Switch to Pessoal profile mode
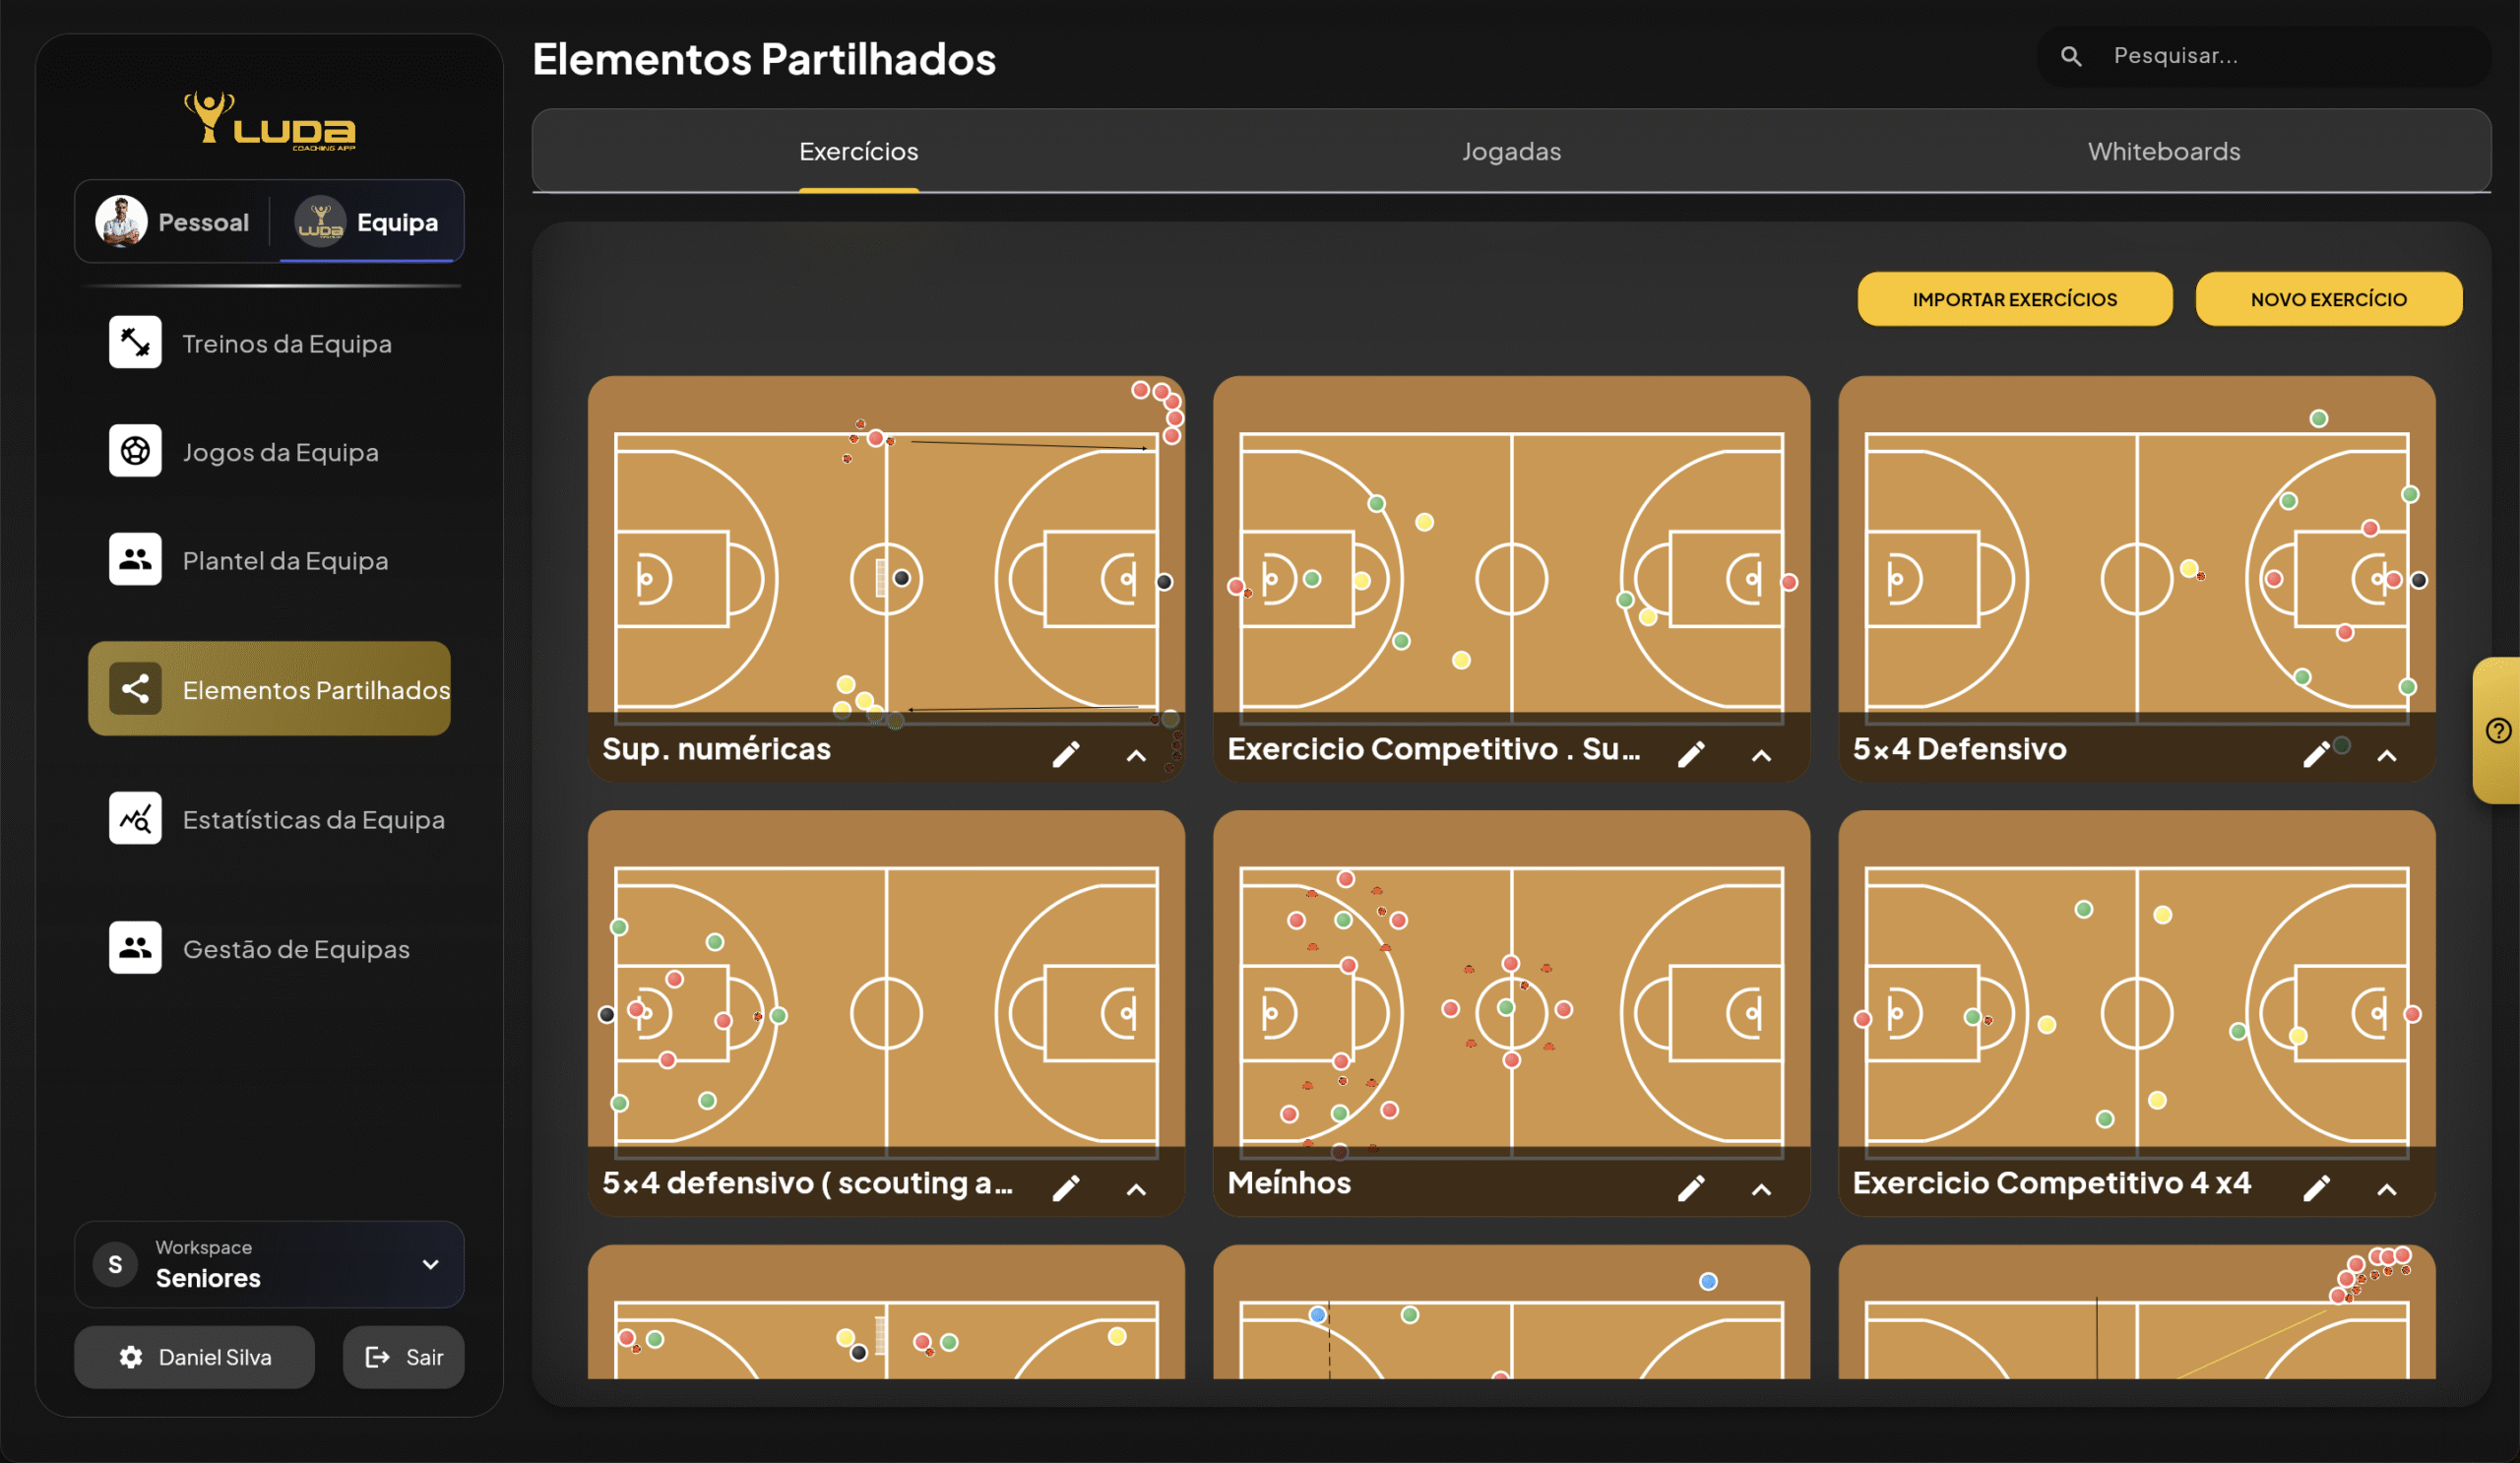2520x1463 pixels. point(174,222)
